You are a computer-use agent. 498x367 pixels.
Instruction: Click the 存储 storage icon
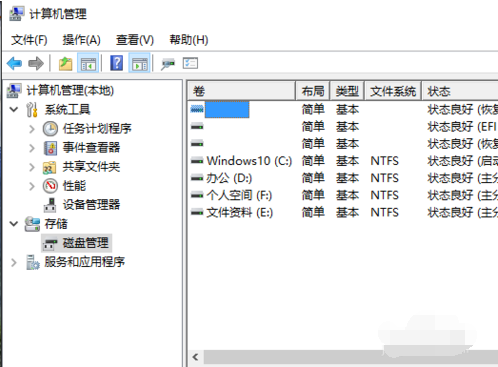click(x=32, y=224)
